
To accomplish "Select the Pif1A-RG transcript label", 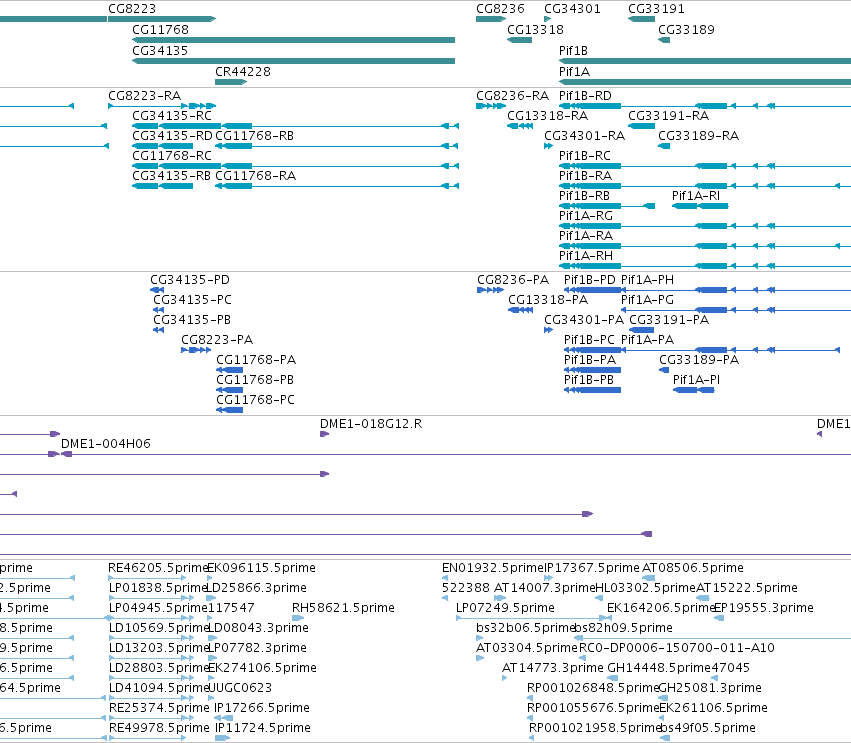I will 586,217.
